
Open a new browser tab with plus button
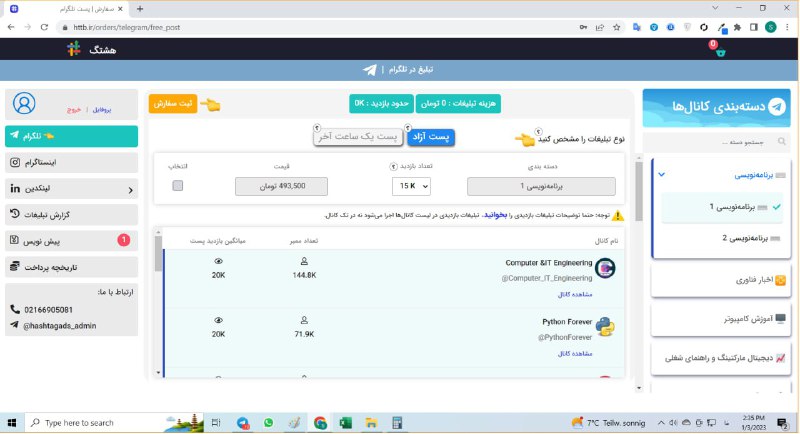(x=140, y=9)
